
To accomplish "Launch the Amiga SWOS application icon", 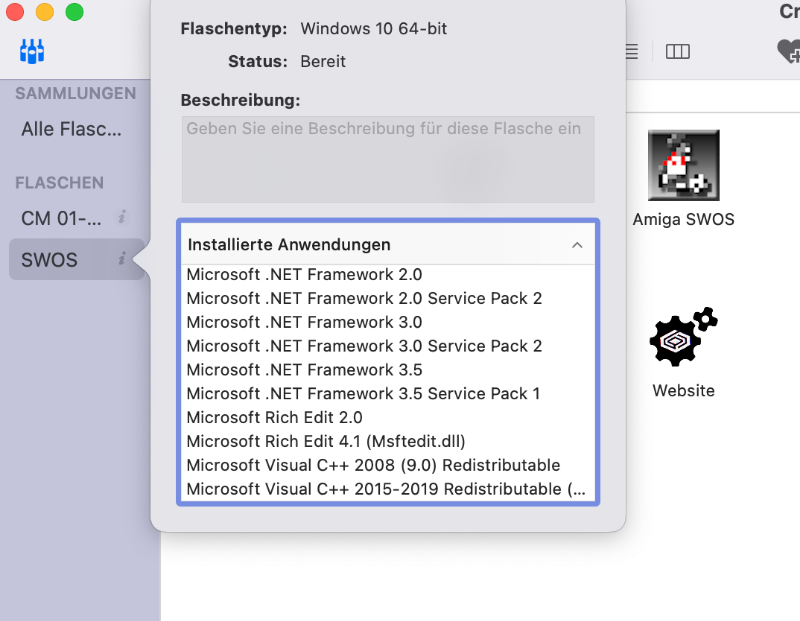I will 683,165.
